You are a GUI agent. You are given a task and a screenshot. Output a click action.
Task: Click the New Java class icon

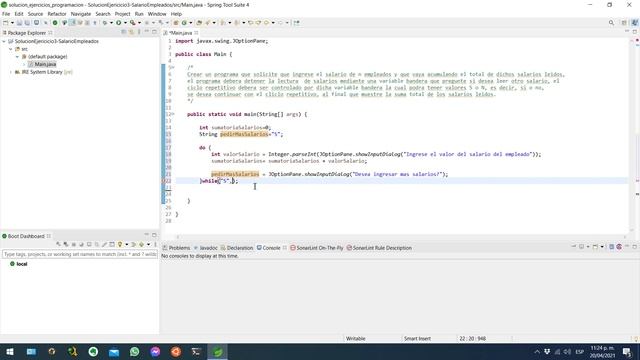(x=184, y=23)
